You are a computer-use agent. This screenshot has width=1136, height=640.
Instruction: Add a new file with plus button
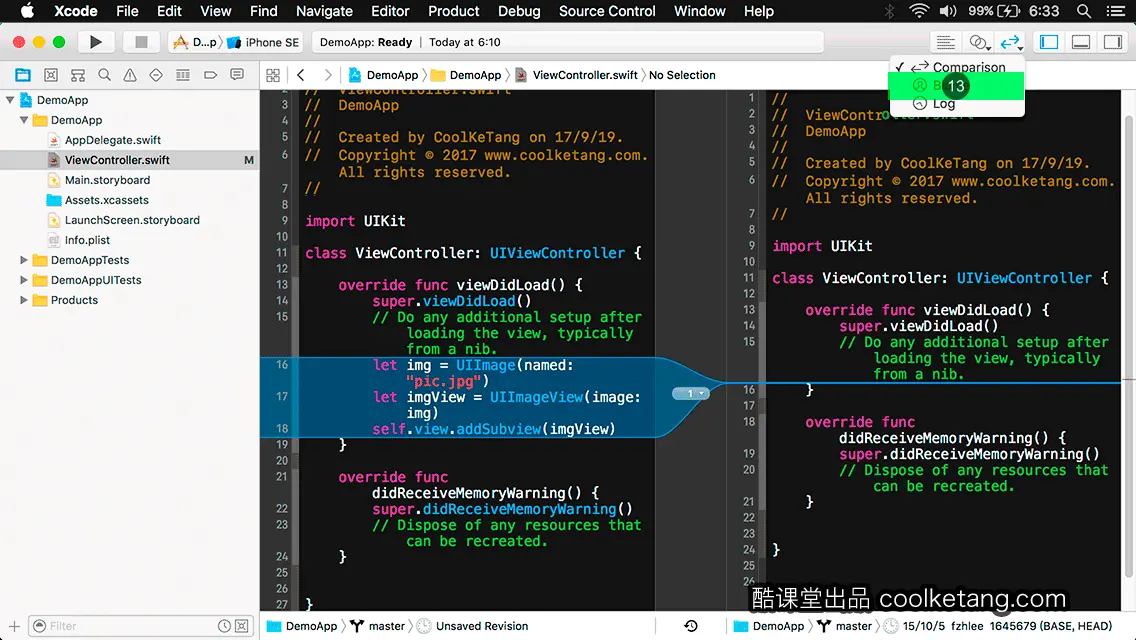point(14,626)
